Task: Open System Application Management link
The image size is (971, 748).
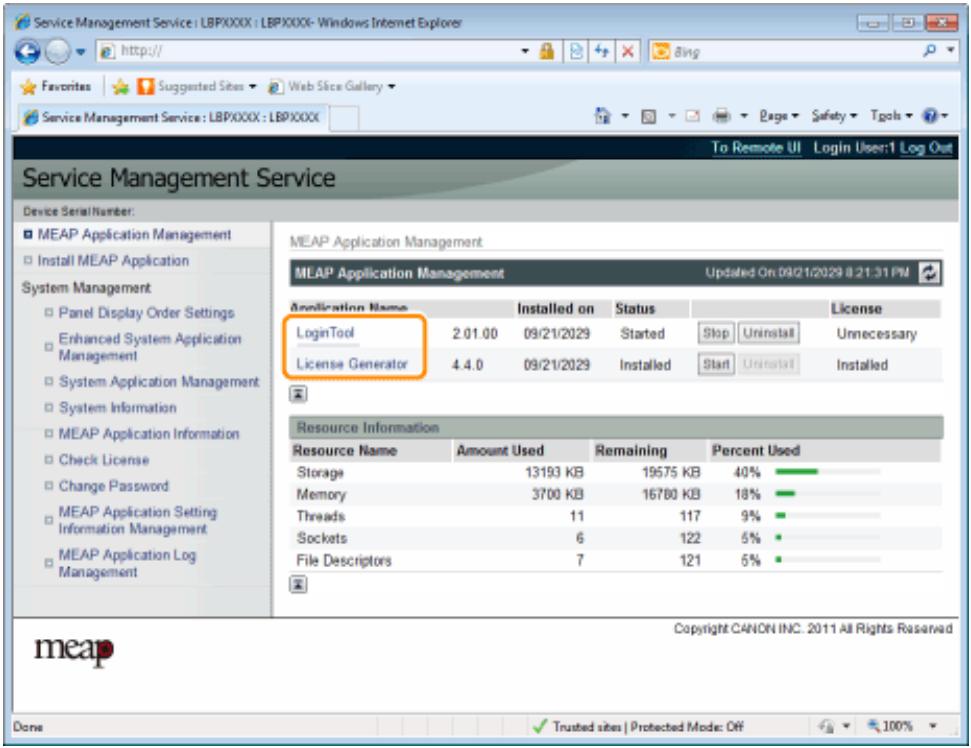Action: click(159, 381)
